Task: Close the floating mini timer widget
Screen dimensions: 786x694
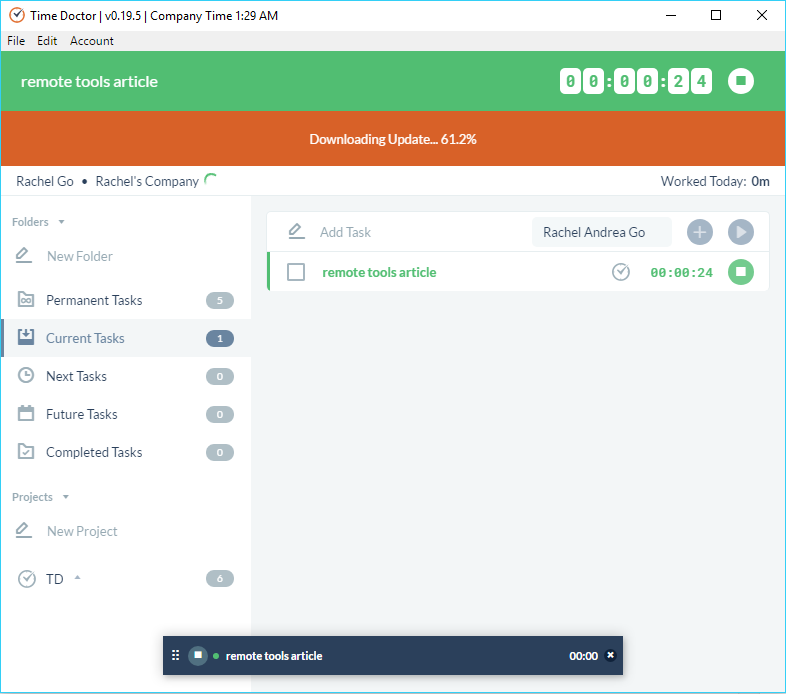Action: coord(610,655)
